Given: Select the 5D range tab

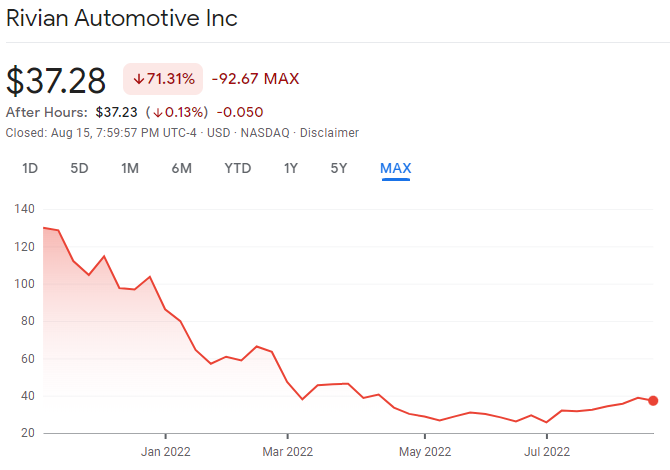Looking at the screenshot, I should coord(79,168).
